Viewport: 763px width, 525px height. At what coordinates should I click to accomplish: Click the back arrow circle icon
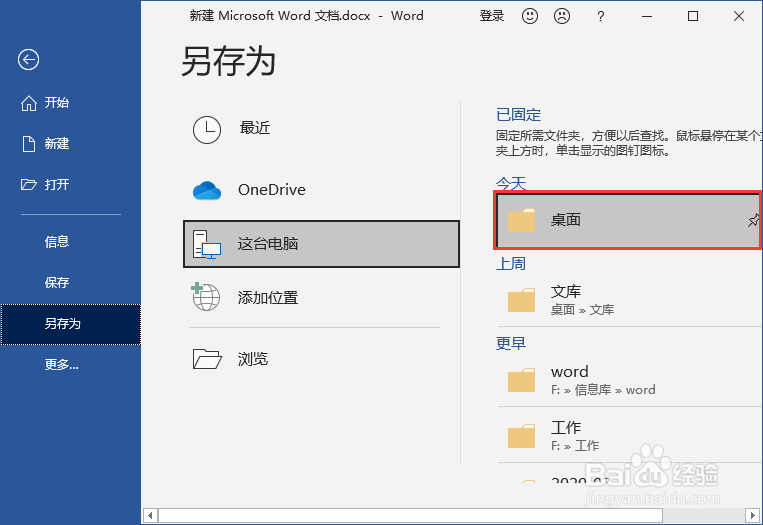click(x=28, y=60)
